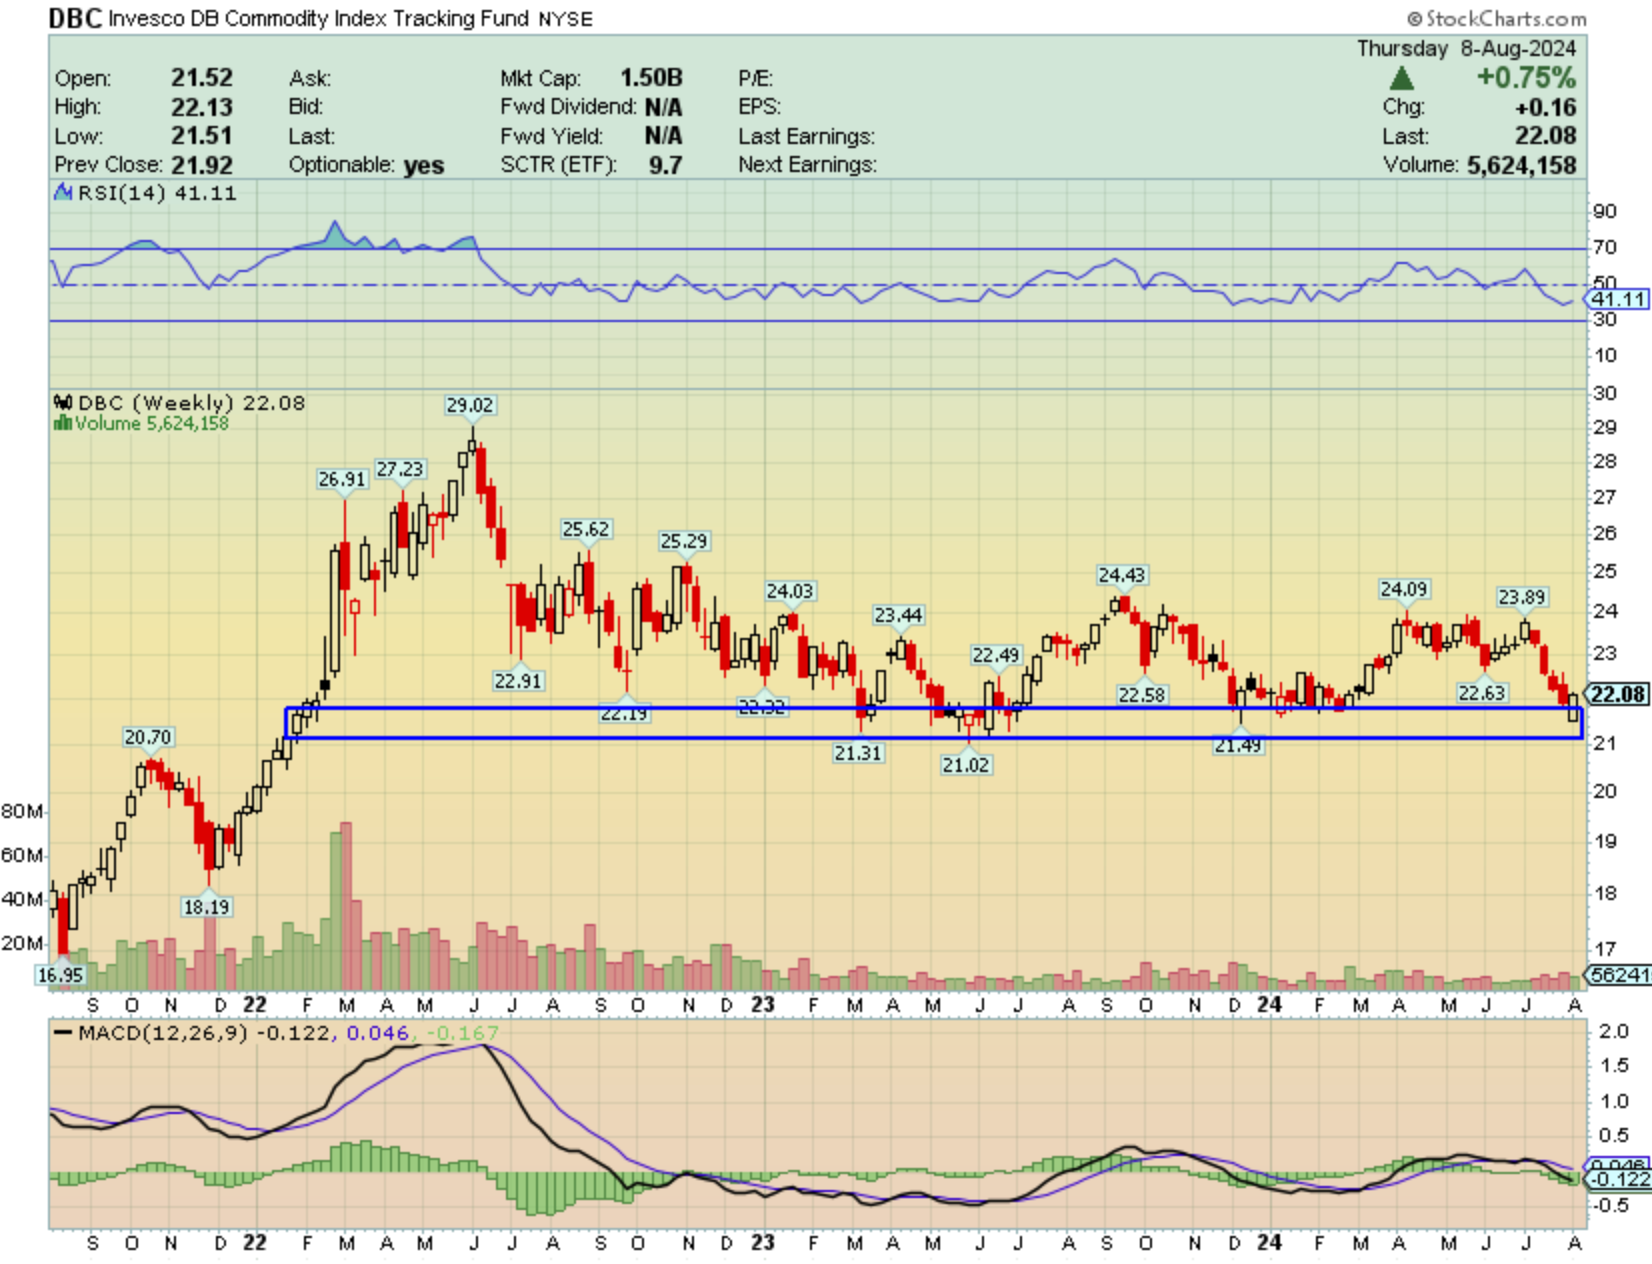Click the 29.02 peak price label
The width and height of the screenshot is (1652, 1264).
point(470,405)
